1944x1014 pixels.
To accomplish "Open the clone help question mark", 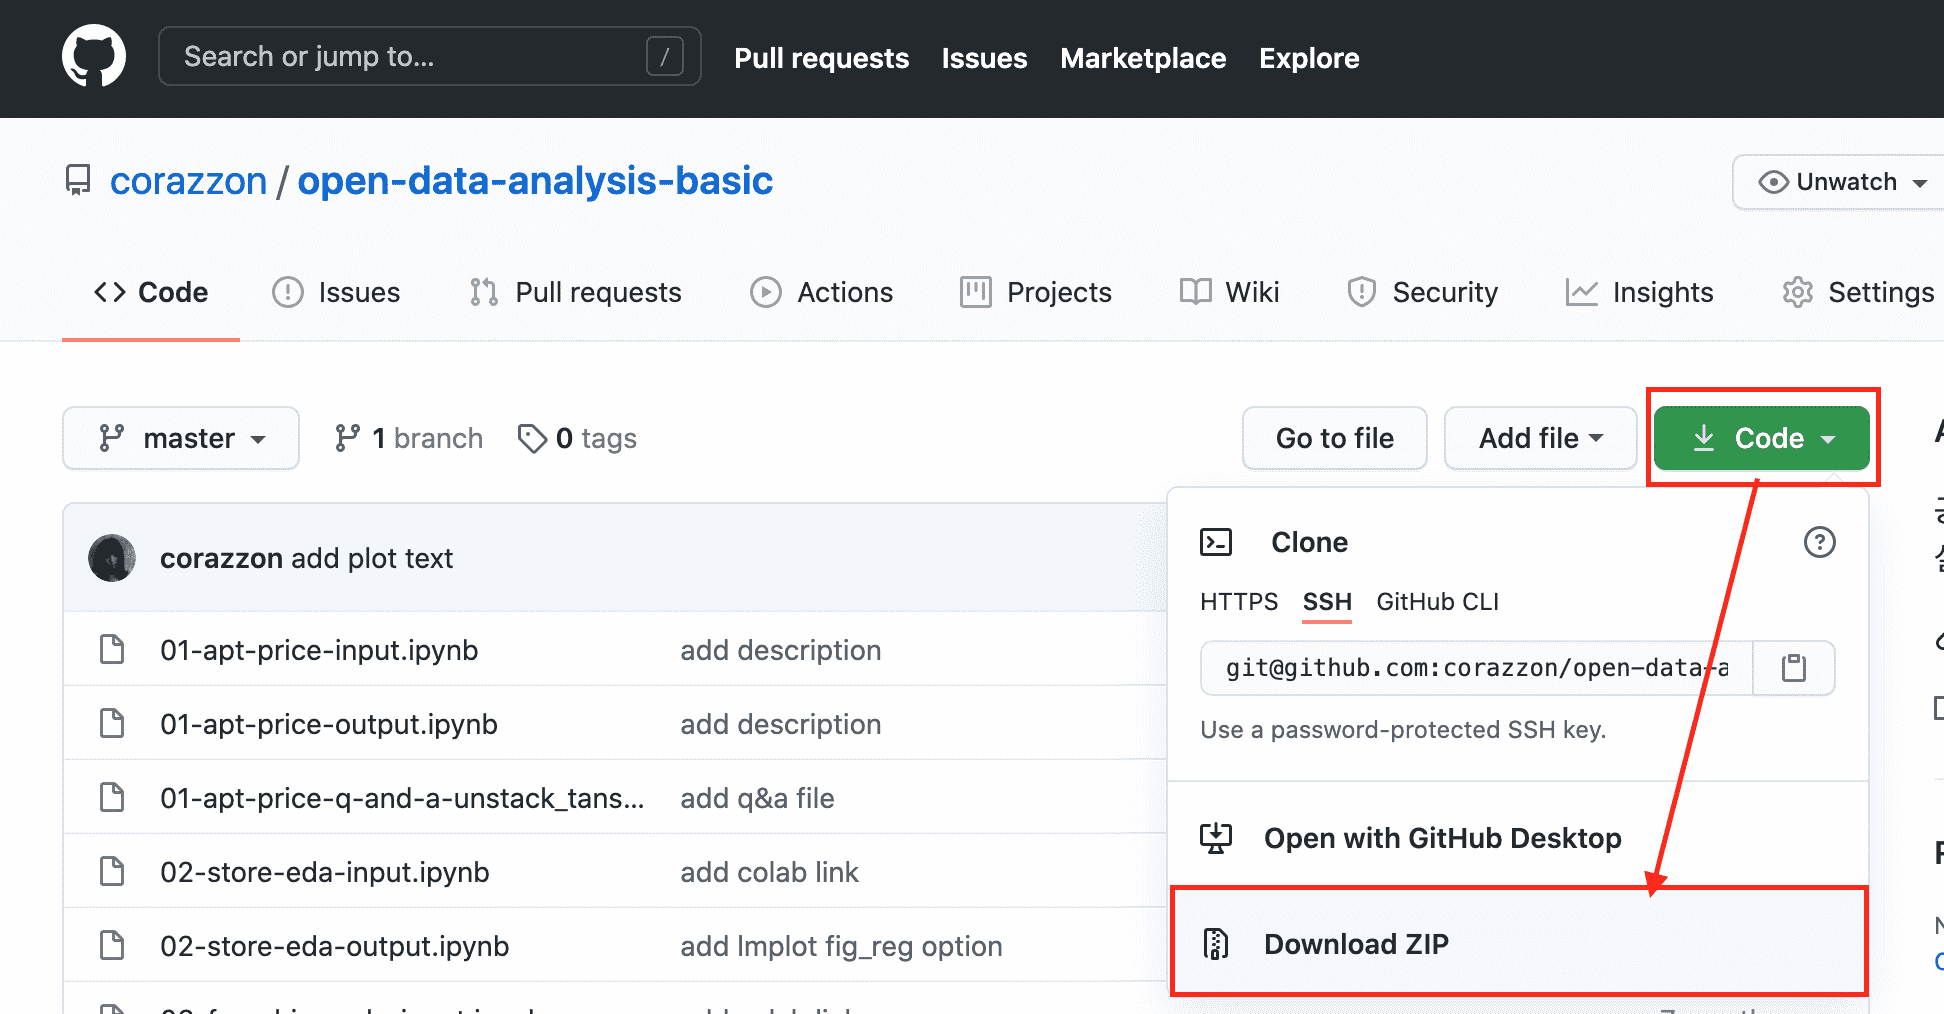I will 1819,542.
